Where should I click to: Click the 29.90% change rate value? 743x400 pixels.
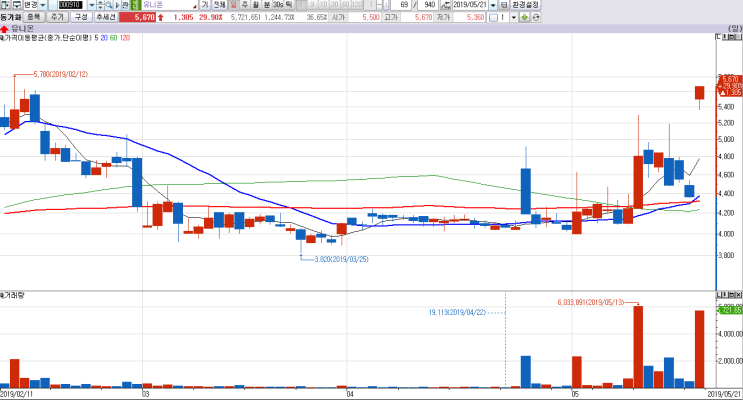[x=210, y=18]
